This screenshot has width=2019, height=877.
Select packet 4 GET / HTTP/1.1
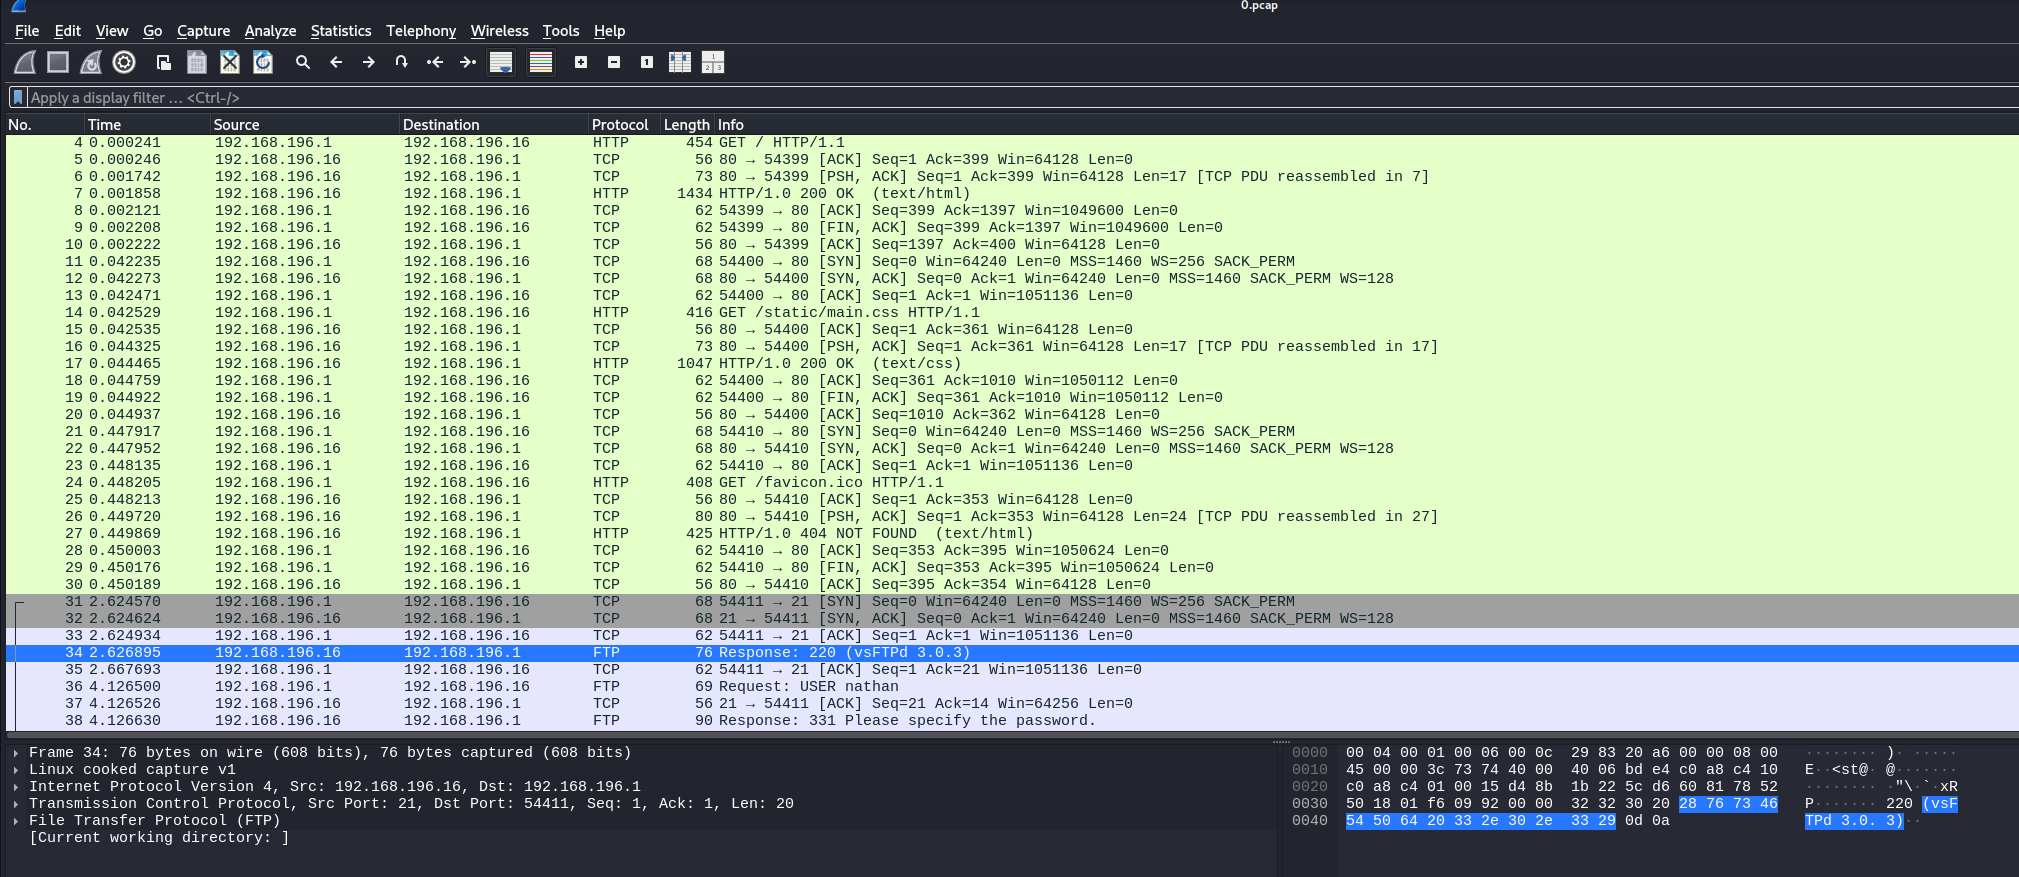coord(1012,142)
